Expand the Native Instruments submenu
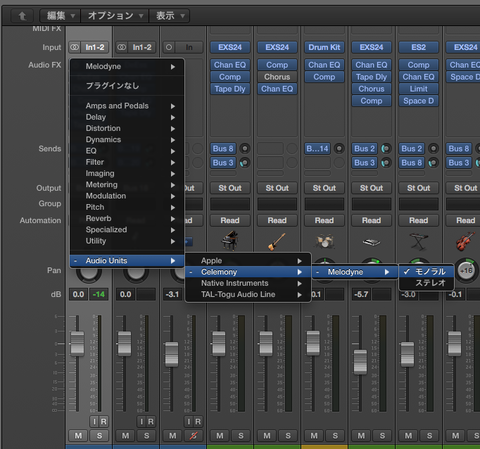Image resolution: width=480 pixels, height=449 pixels. [248, 283]
